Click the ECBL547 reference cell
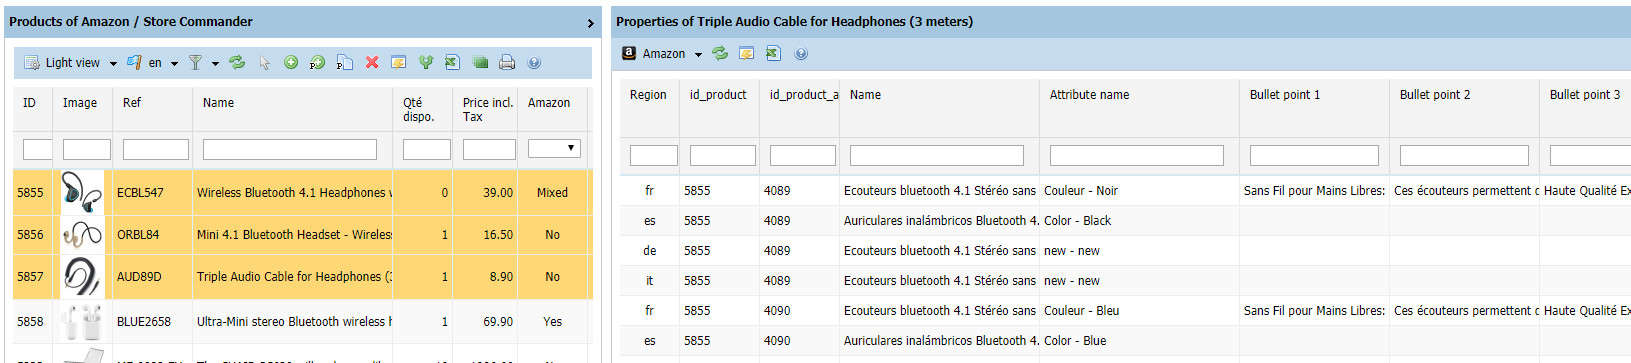Image resolution: width=1631 pixels, height=363 pixels. tap(153, 192)
